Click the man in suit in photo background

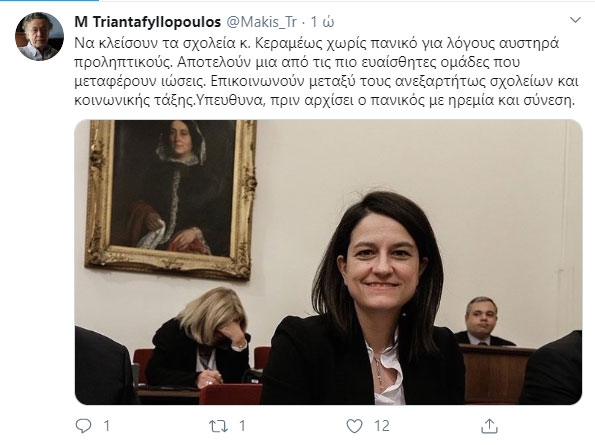pos(483,322)
